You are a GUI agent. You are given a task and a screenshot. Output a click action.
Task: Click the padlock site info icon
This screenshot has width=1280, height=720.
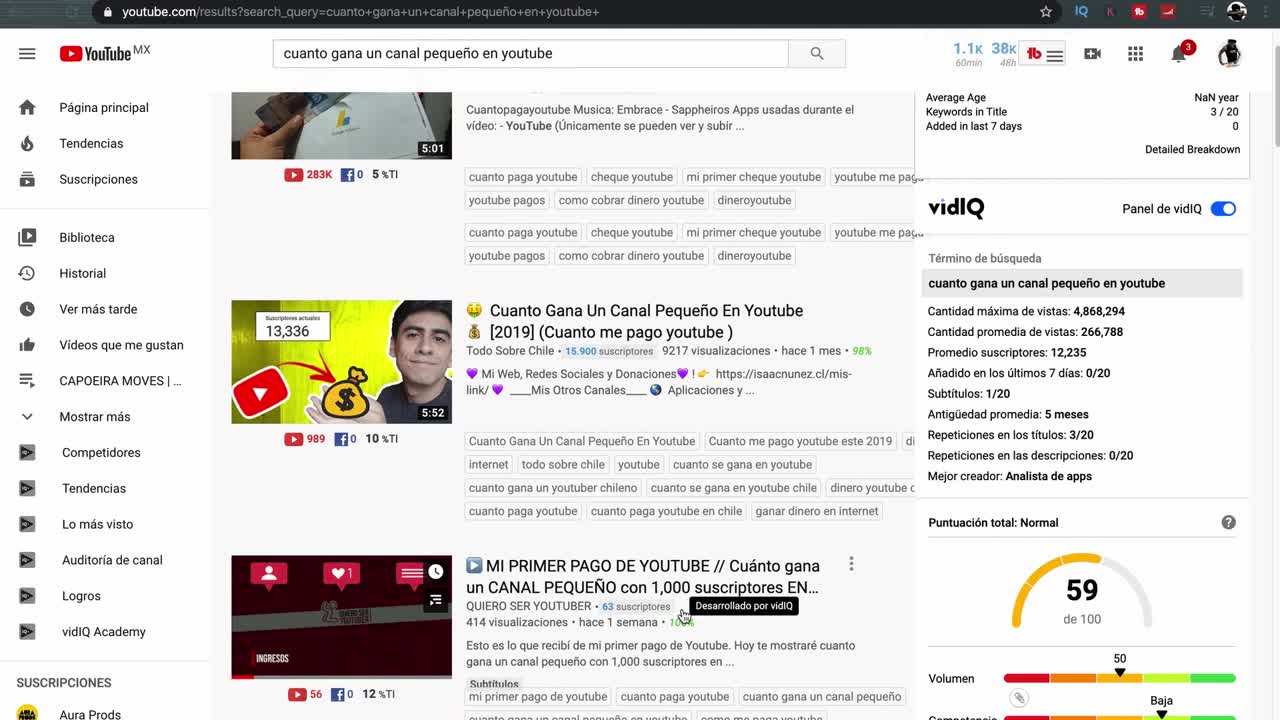[x=108, y=12]
